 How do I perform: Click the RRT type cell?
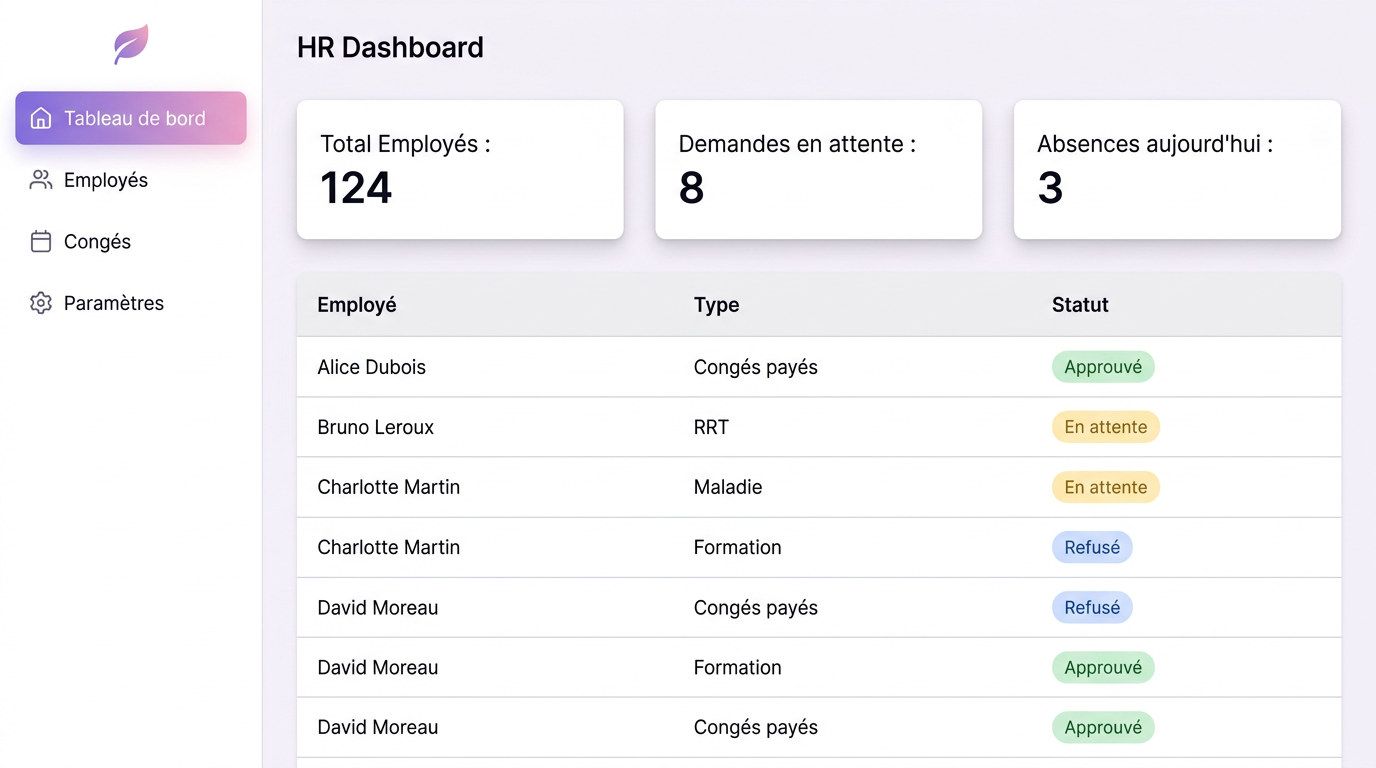click(711, 427)
